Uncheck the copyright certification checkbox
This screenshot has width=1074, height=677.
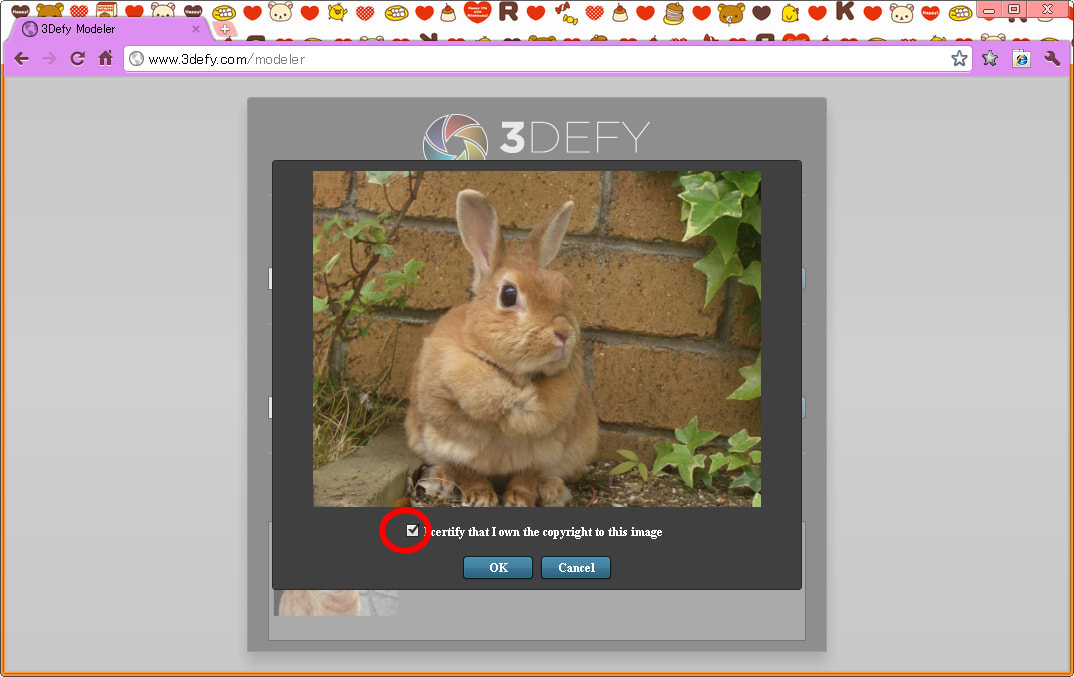(412, 531)
